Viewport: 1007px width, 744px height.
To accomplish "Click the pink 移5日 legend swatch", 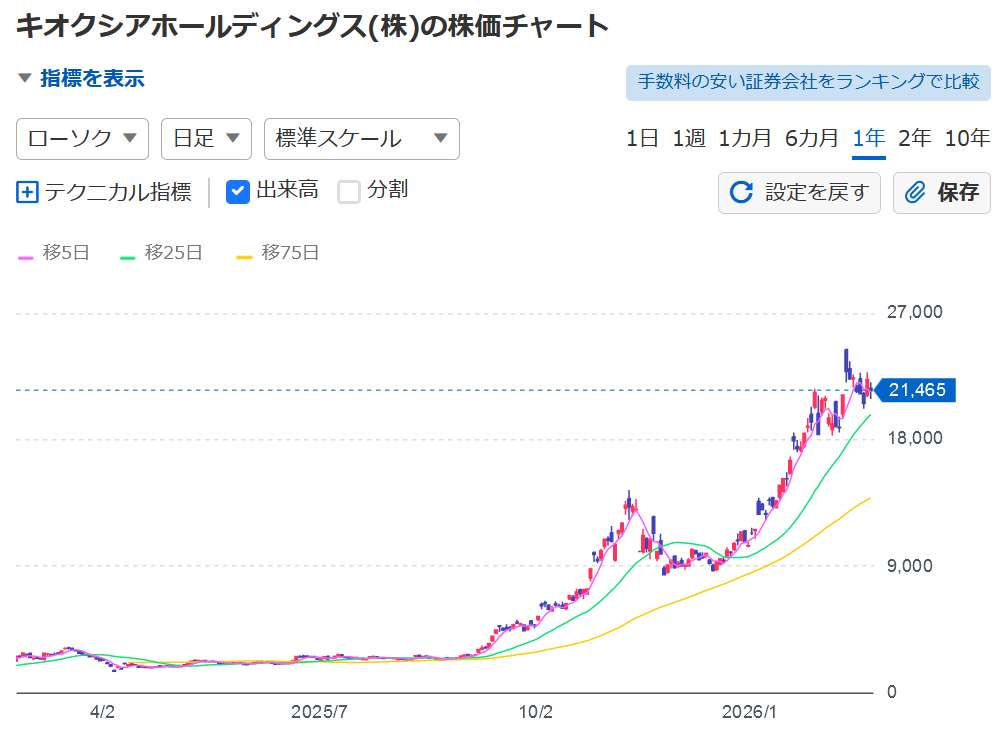I will point(27,255).
